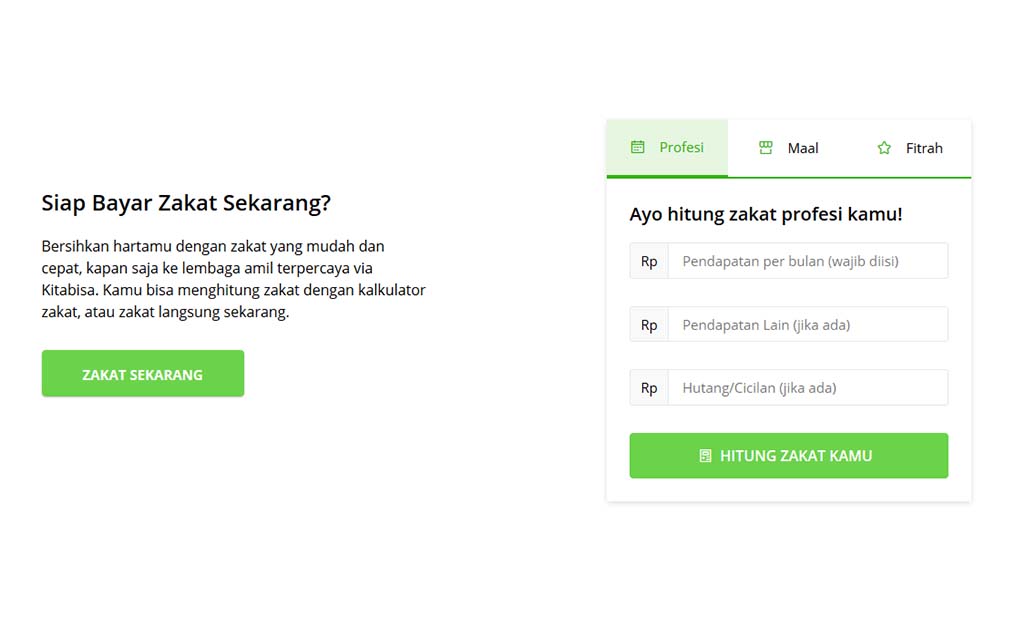Click the Rp prefix of Pendapatan Lain

[649, 324]
